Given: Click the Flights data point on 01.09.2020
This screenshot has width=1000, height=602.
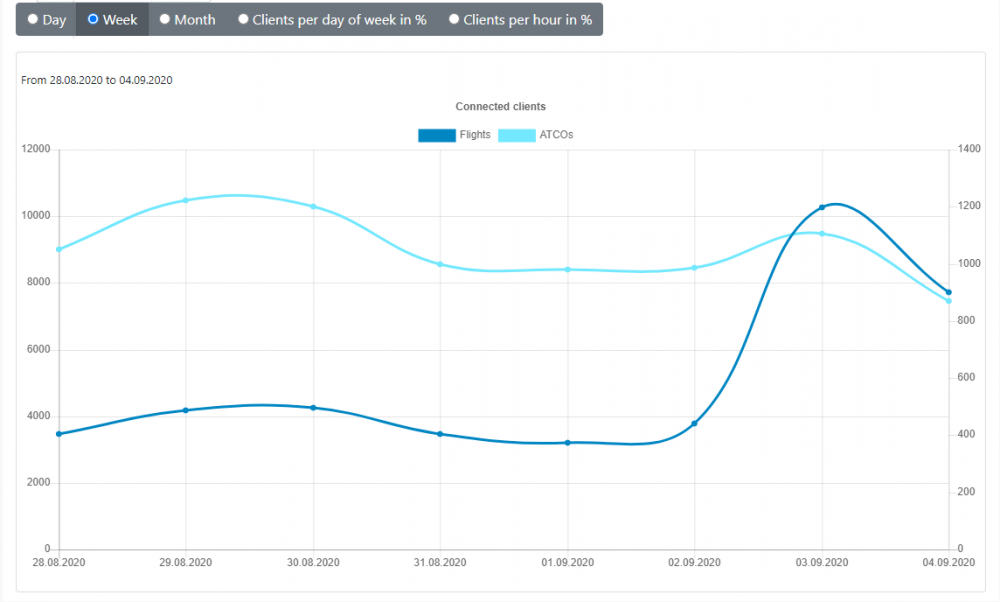Looking at the screenshot, I should point(567,442).
